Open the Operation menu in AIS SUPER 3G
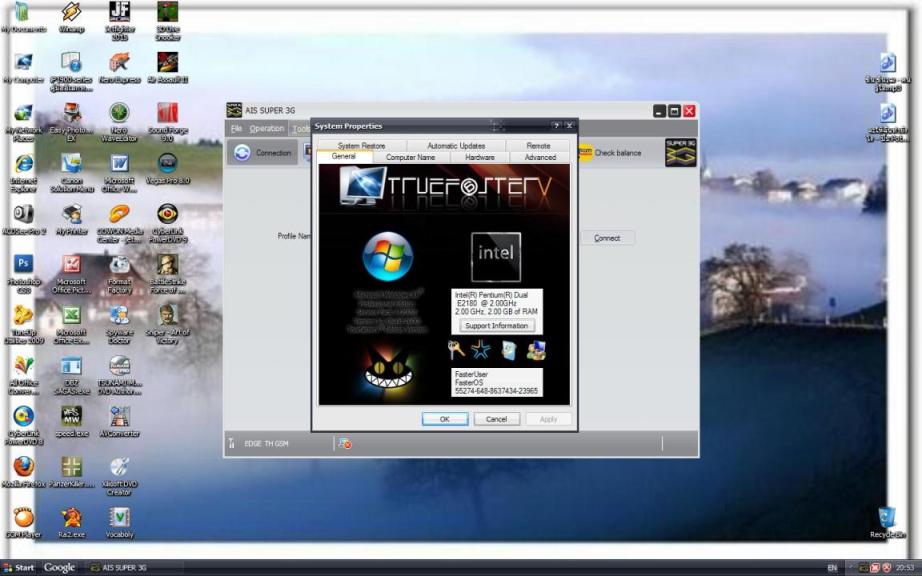Viewport: 922px width, 576px height. [266, 129]
